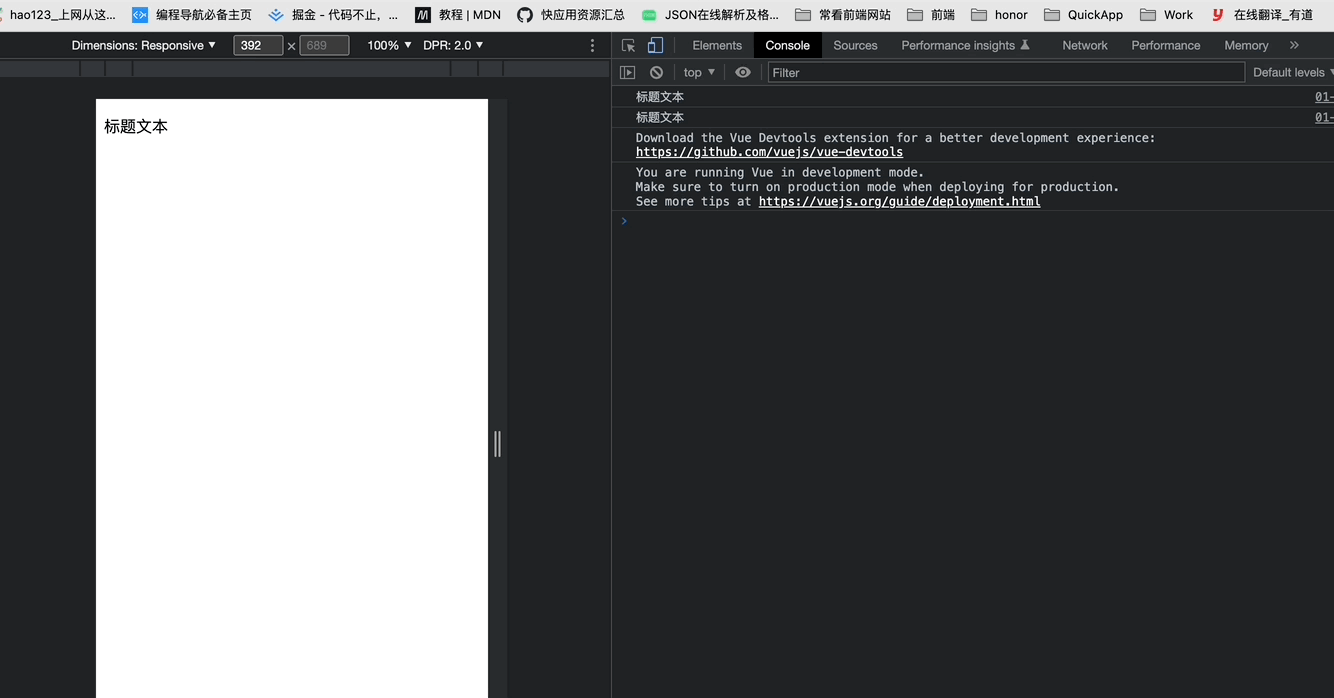The width and height of the screenshot is (1334, 698).
Task: Open the Network panel
Action: [x=1085, y=45]
